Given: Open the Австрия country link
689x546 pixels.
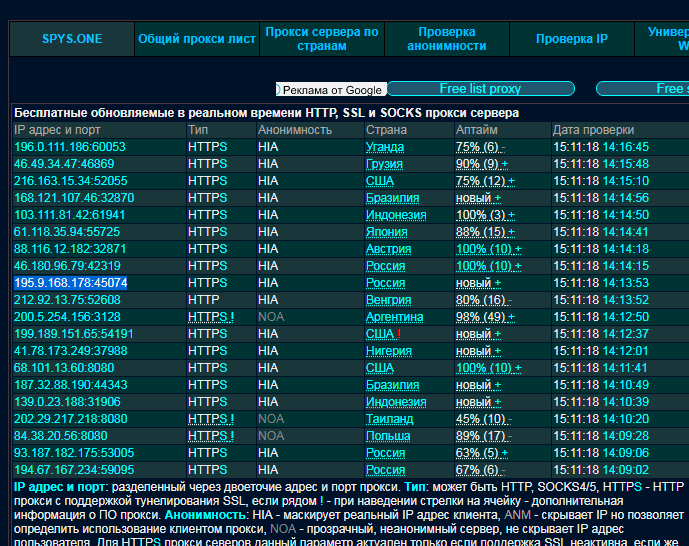Looking at the screenshot, I should 388,249.
